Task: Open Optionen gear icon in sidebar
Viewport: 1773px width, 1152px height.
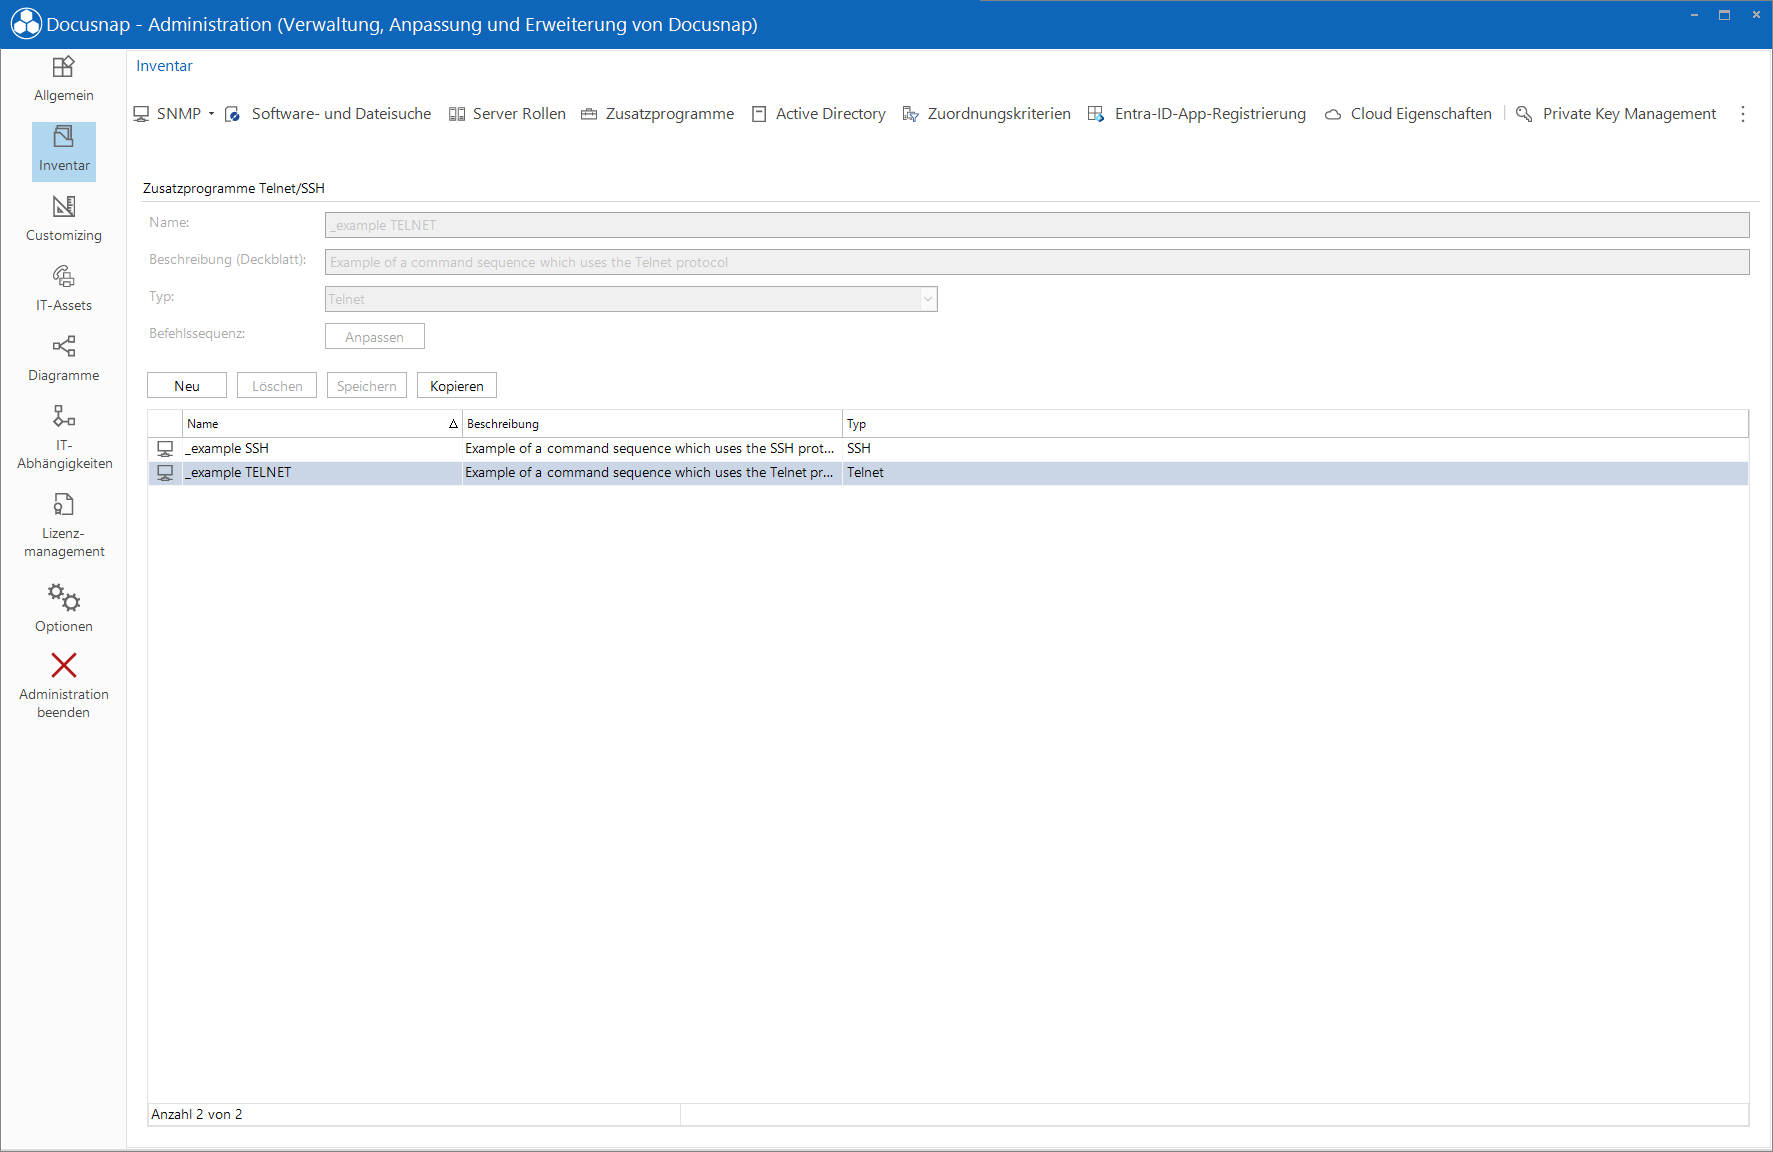Action: point(63,598)
